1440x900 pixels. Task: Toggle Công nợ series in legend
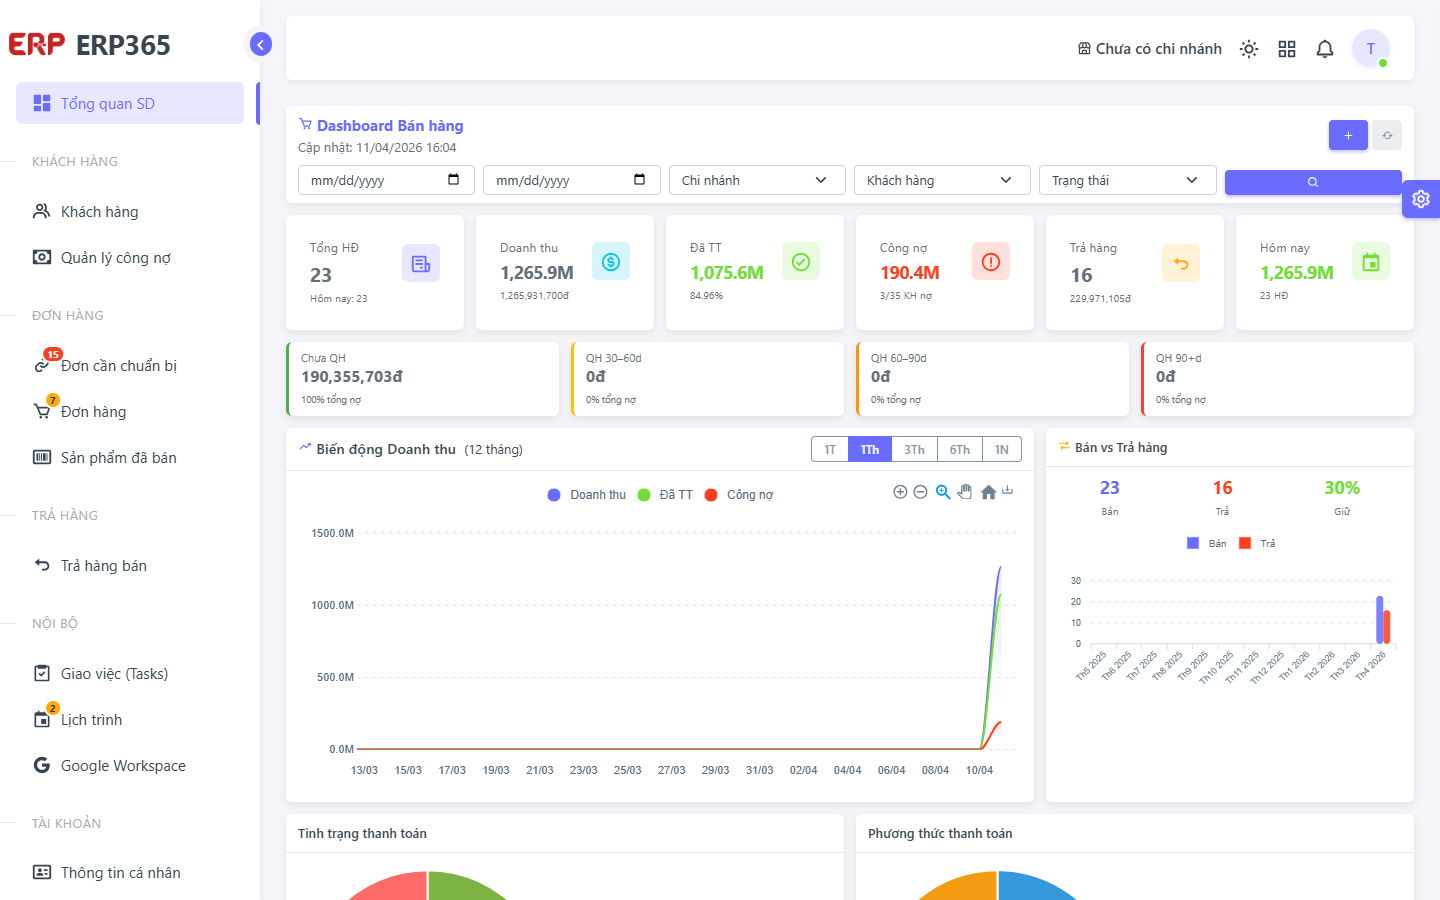[x=739, y=495]
